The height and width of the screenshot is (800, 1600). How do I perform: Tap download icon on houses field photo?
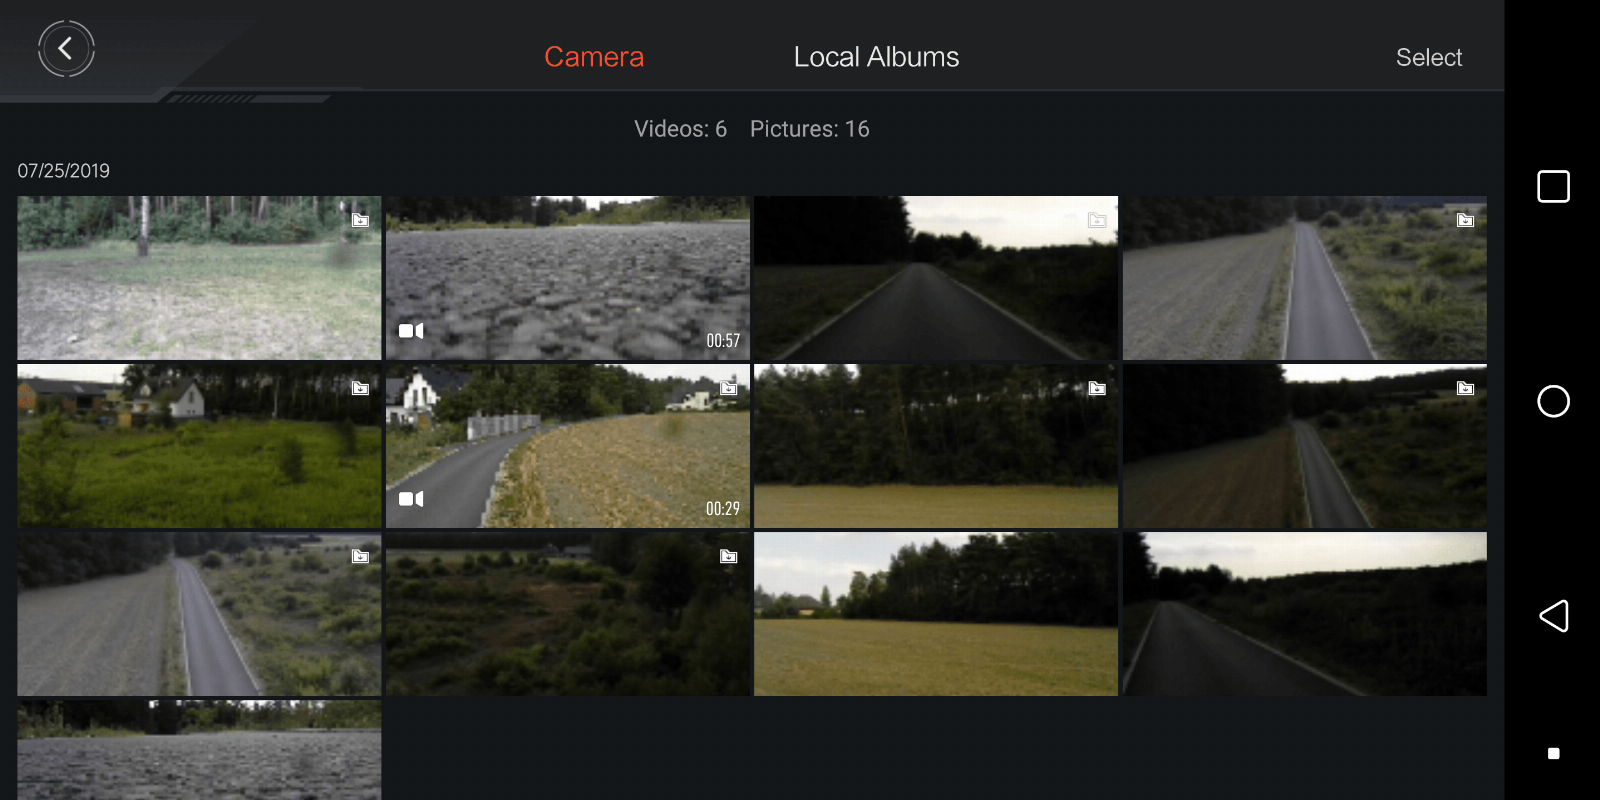pos(360,388)
